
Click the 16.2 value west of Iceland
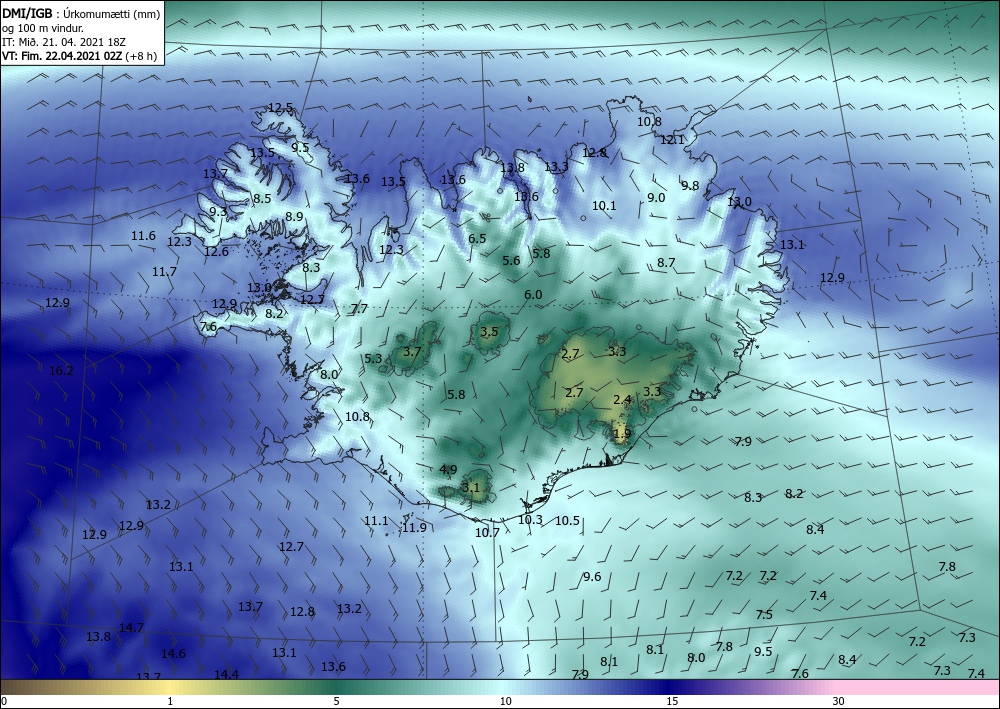pyautogui.click(x=61, y=370)
